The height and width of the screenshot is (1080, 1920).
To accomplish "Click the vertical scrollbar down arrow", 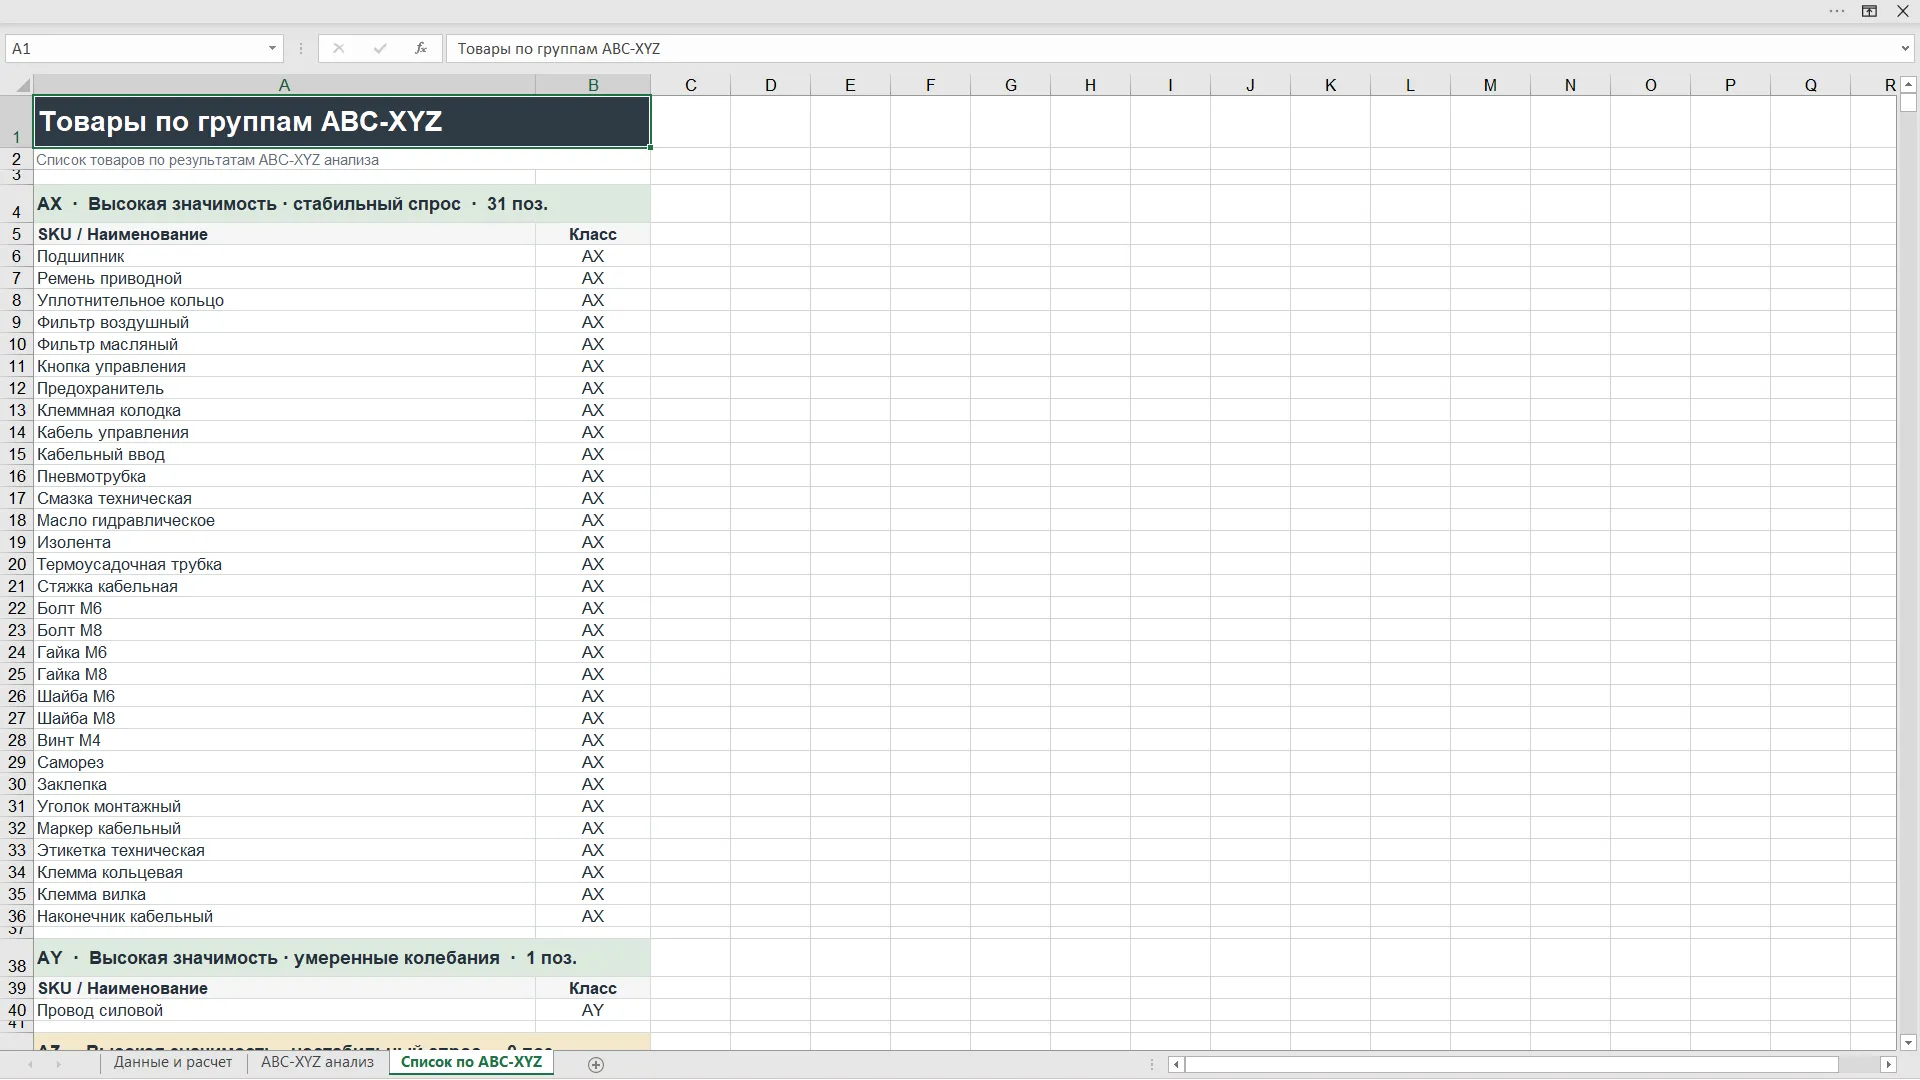I will point(1908,1042).
